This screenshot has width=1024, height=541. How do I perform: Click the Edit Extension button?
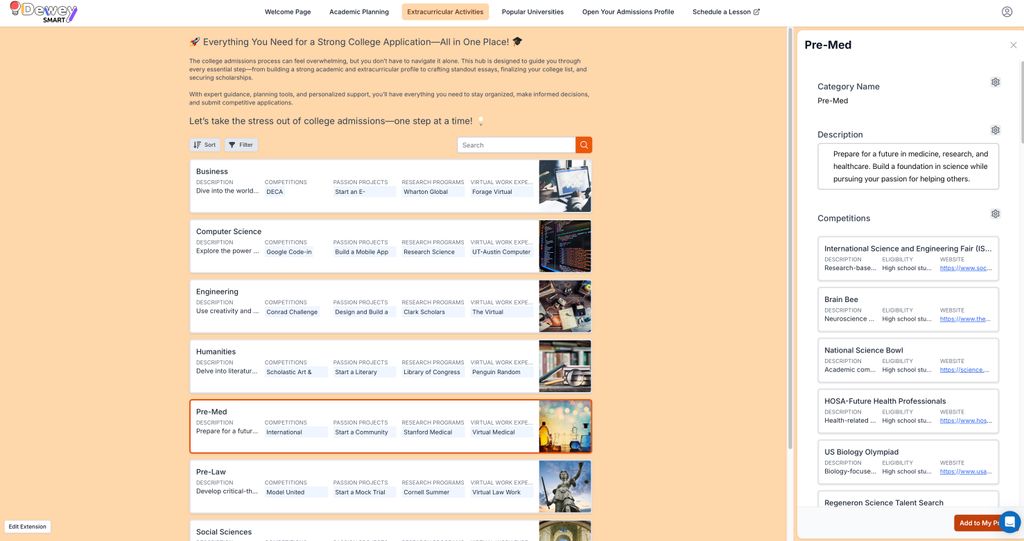pyautogui.click(x=27, y=526)
